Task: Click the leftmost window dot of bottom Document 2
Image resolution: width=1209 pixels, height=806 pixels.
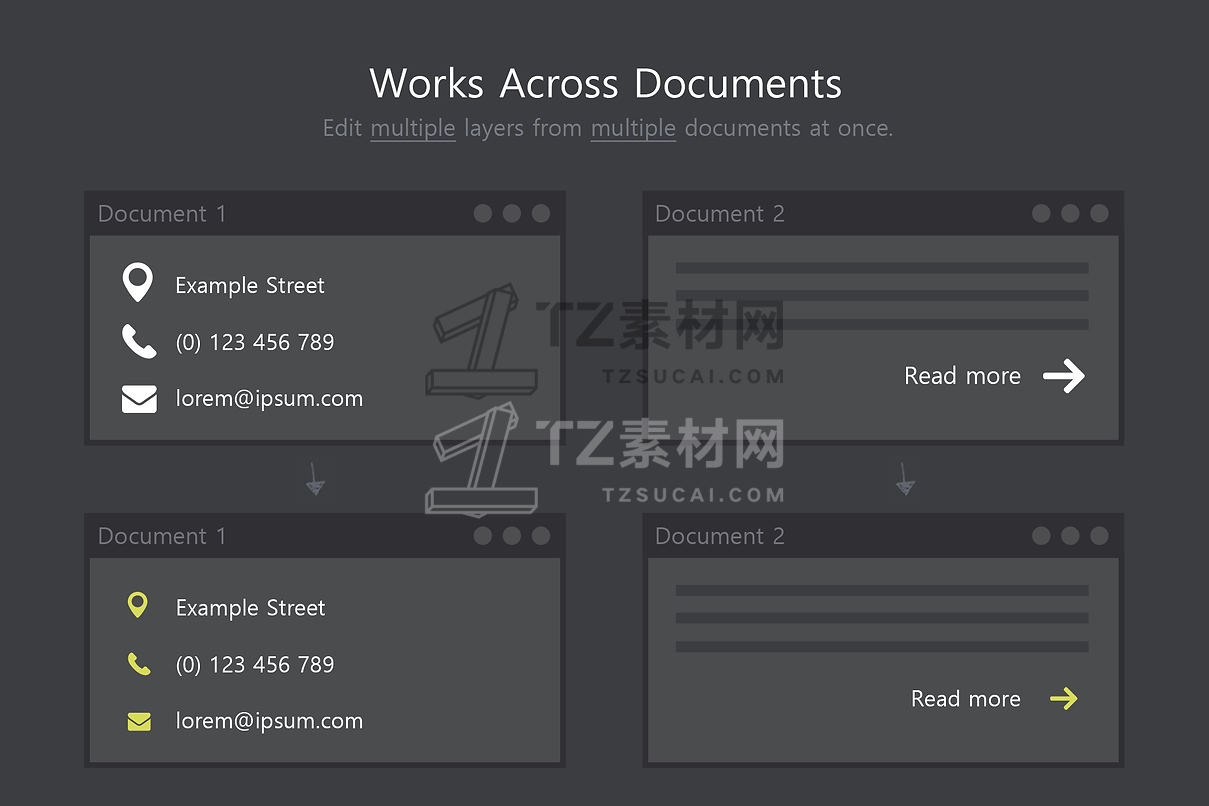Action: point(1041,536)
